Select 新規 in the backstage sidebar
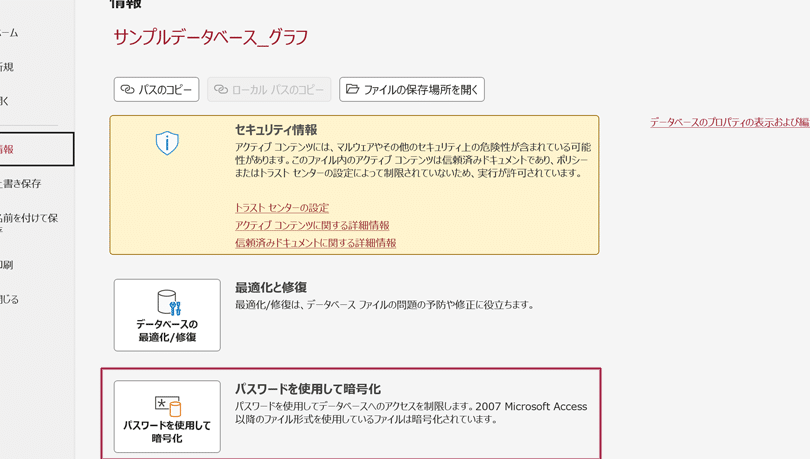Image resolution: width=810 pixels, height=459 pixels. point(7,67)
